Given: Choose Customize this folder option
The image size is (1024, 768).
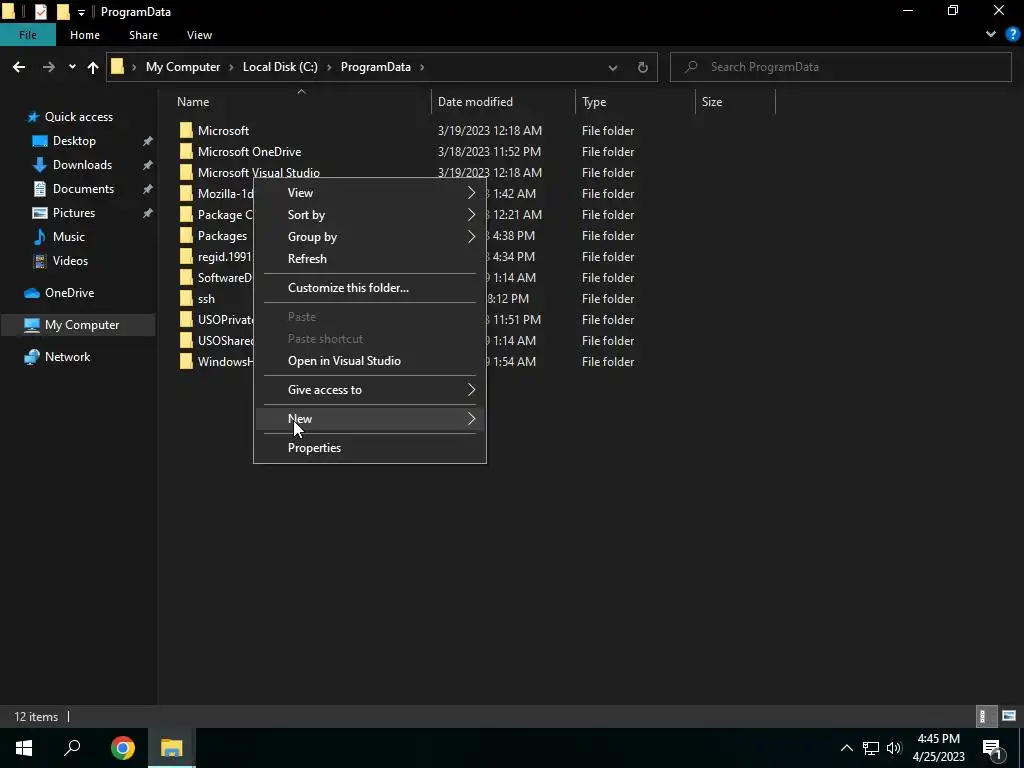Looking at the screenshot, I should coord(370,288).
